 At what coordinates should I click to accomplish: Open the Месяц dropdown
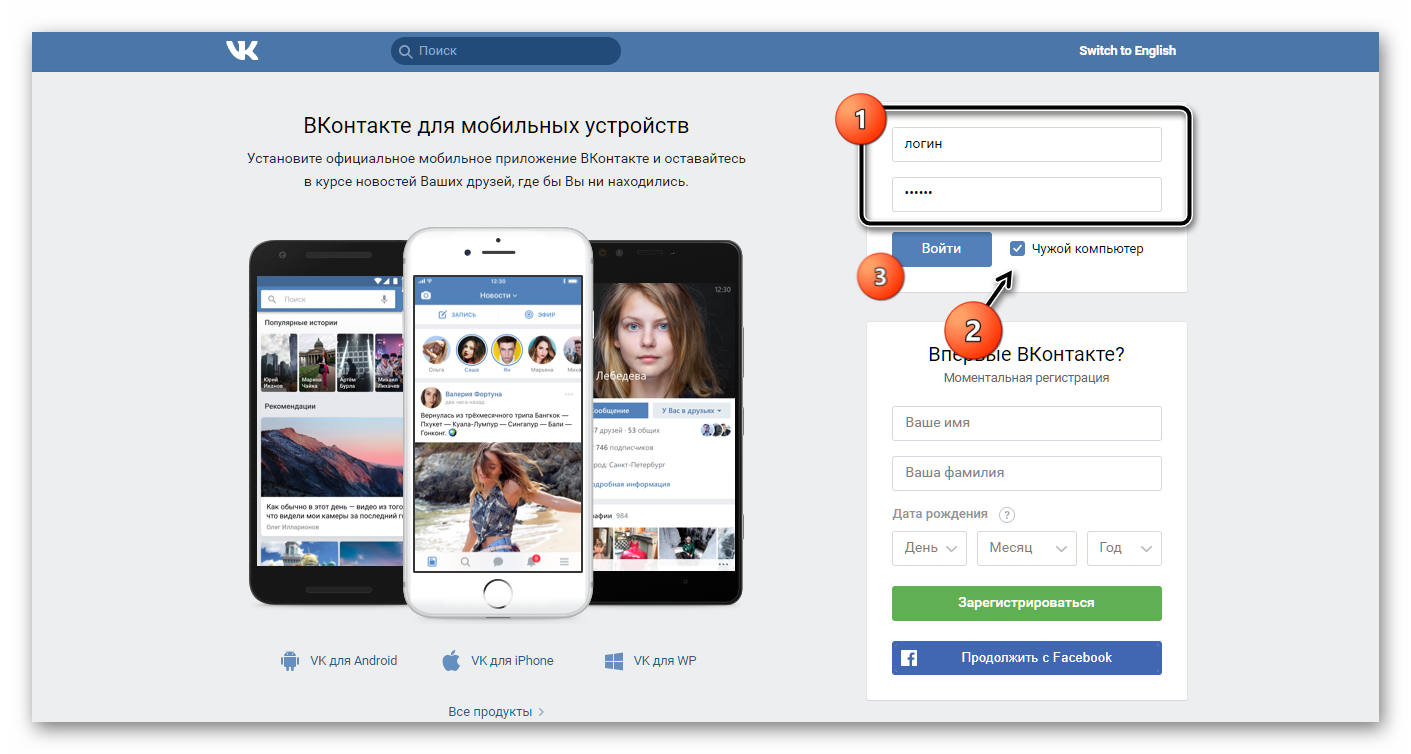point(1027,548)
